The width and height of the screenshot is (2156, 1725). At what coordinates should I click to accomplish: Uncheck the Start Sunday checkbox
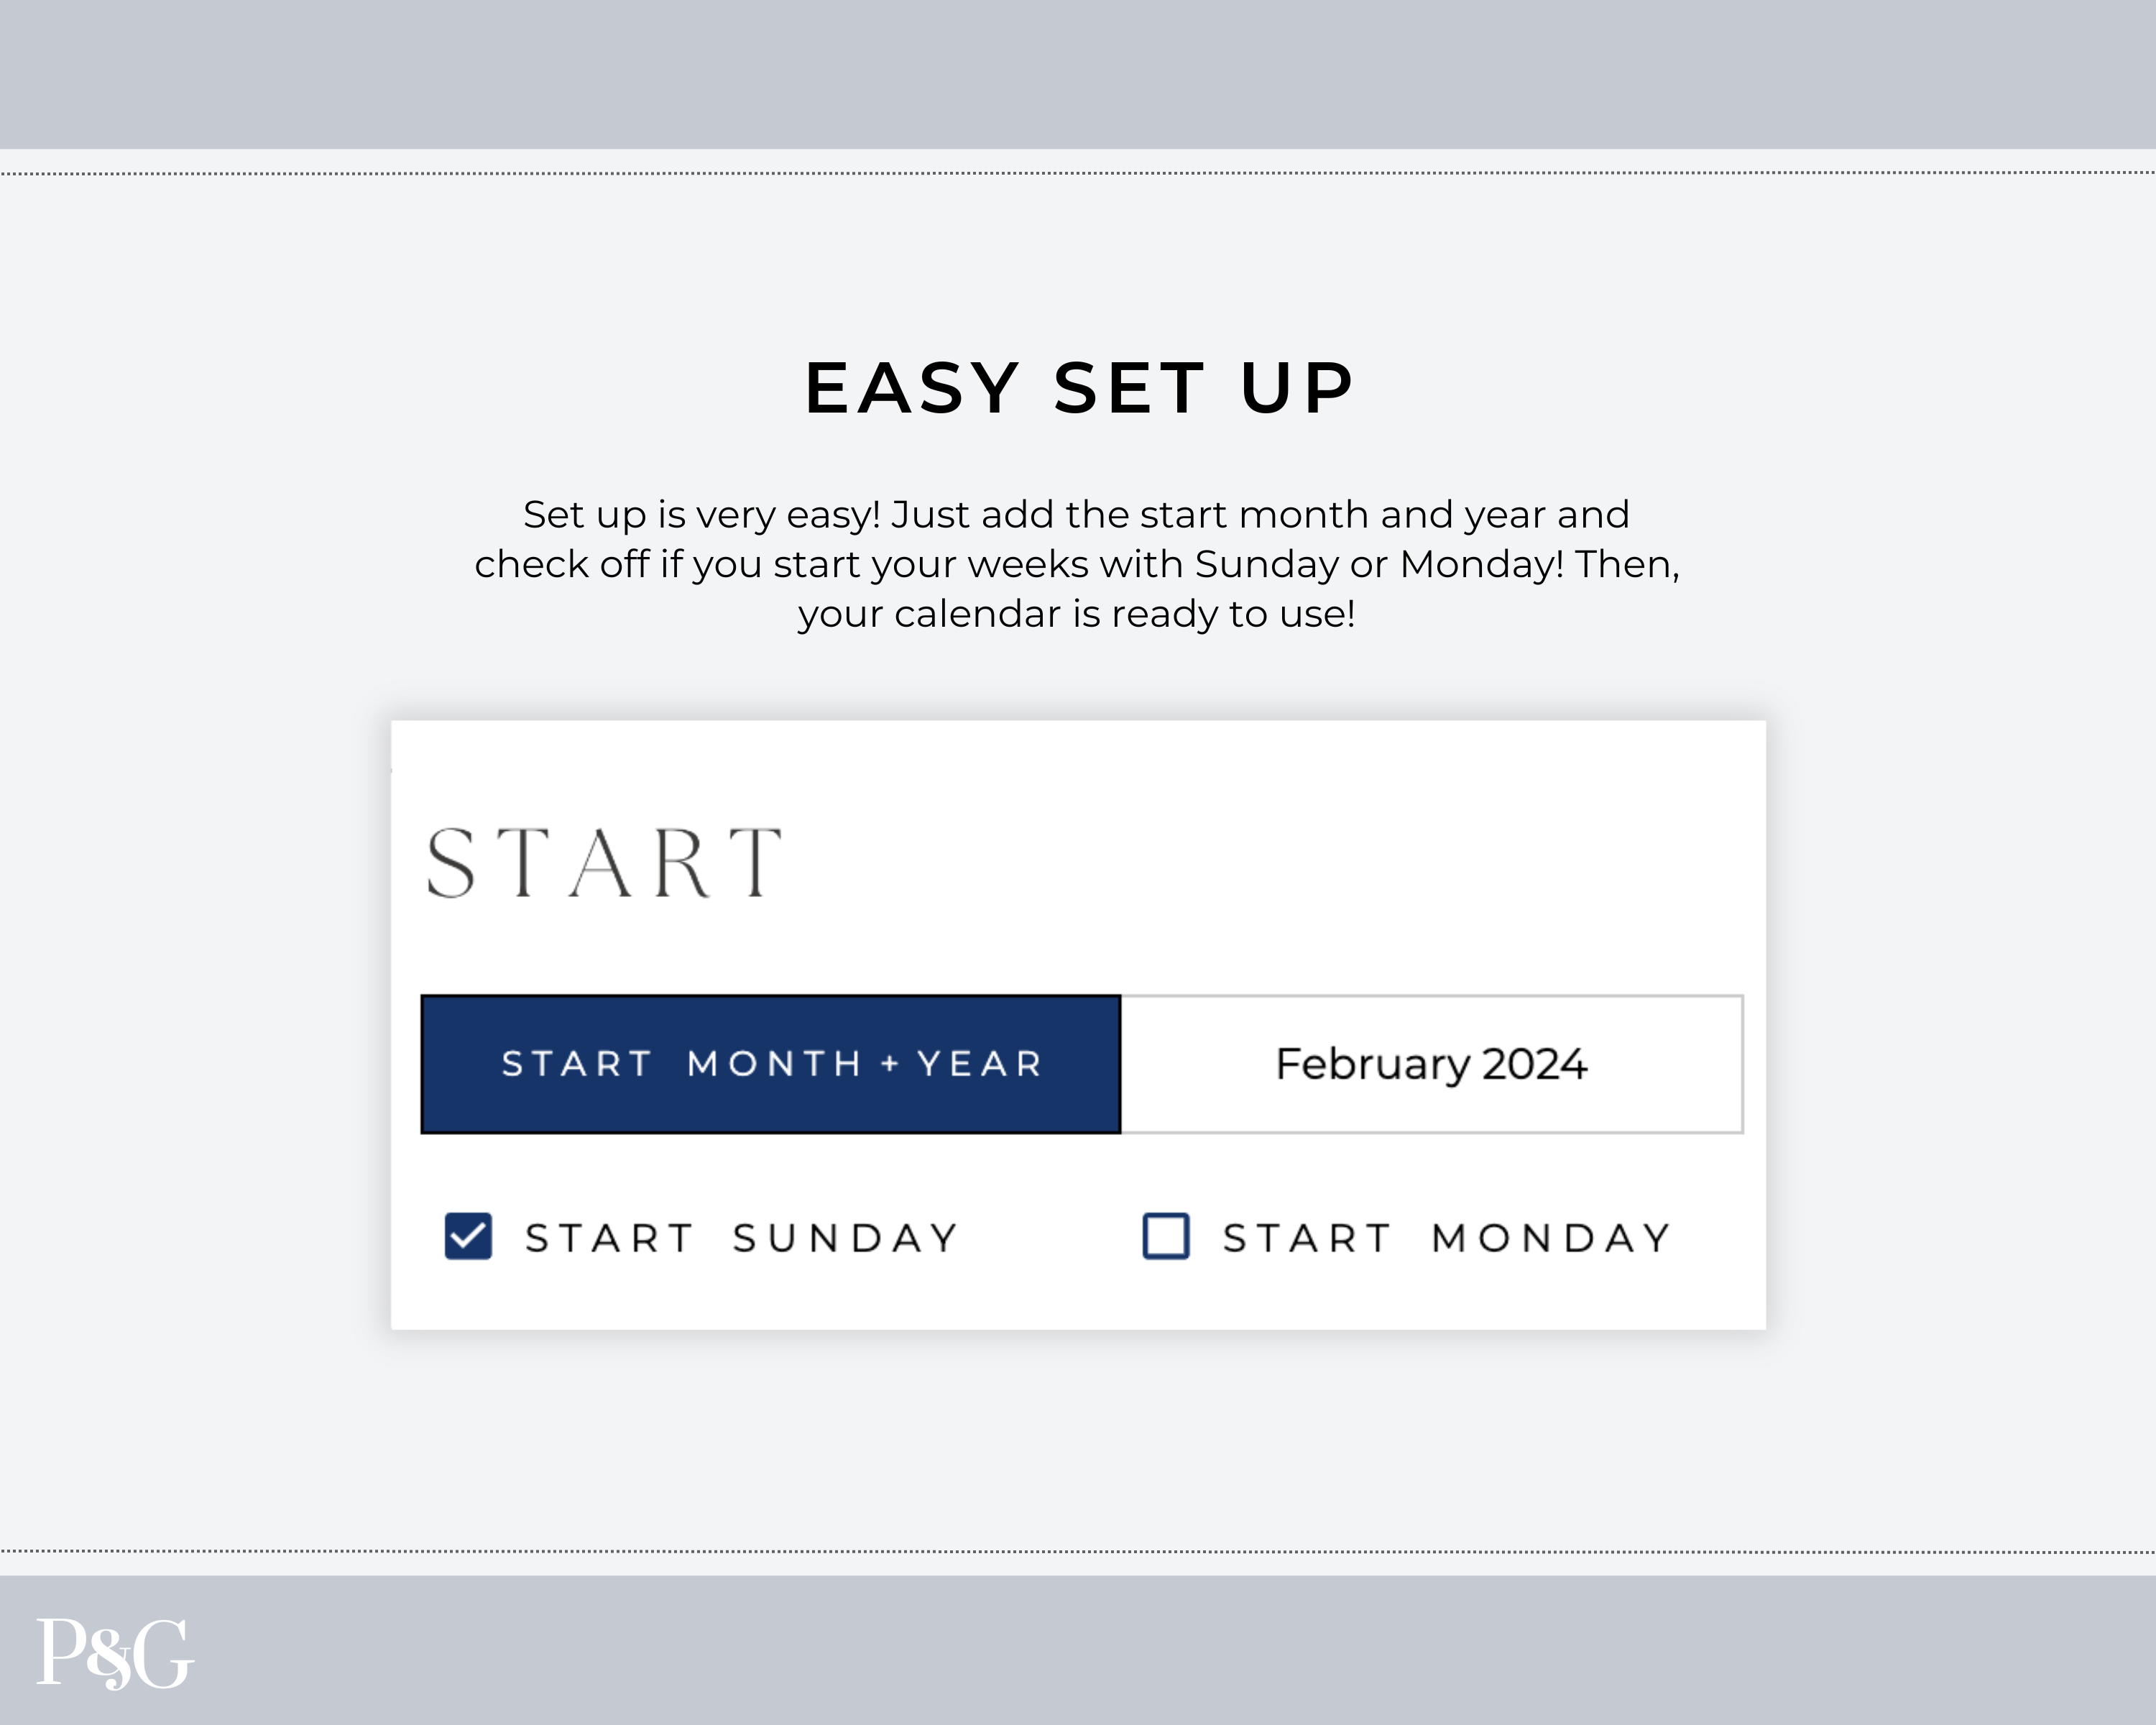click(468, 1236)
